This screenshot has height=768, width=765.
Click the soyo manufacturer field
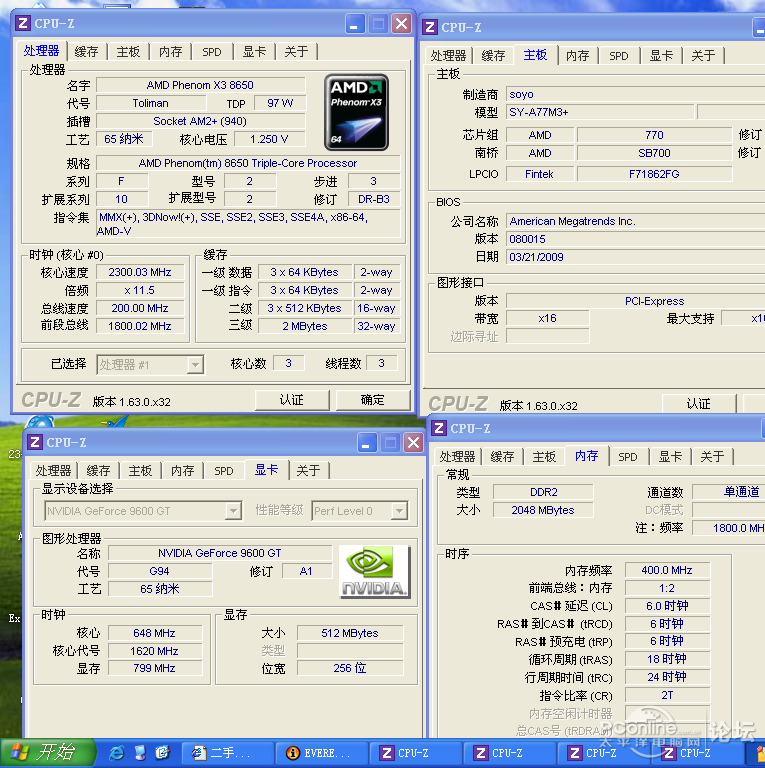[637, 94]
